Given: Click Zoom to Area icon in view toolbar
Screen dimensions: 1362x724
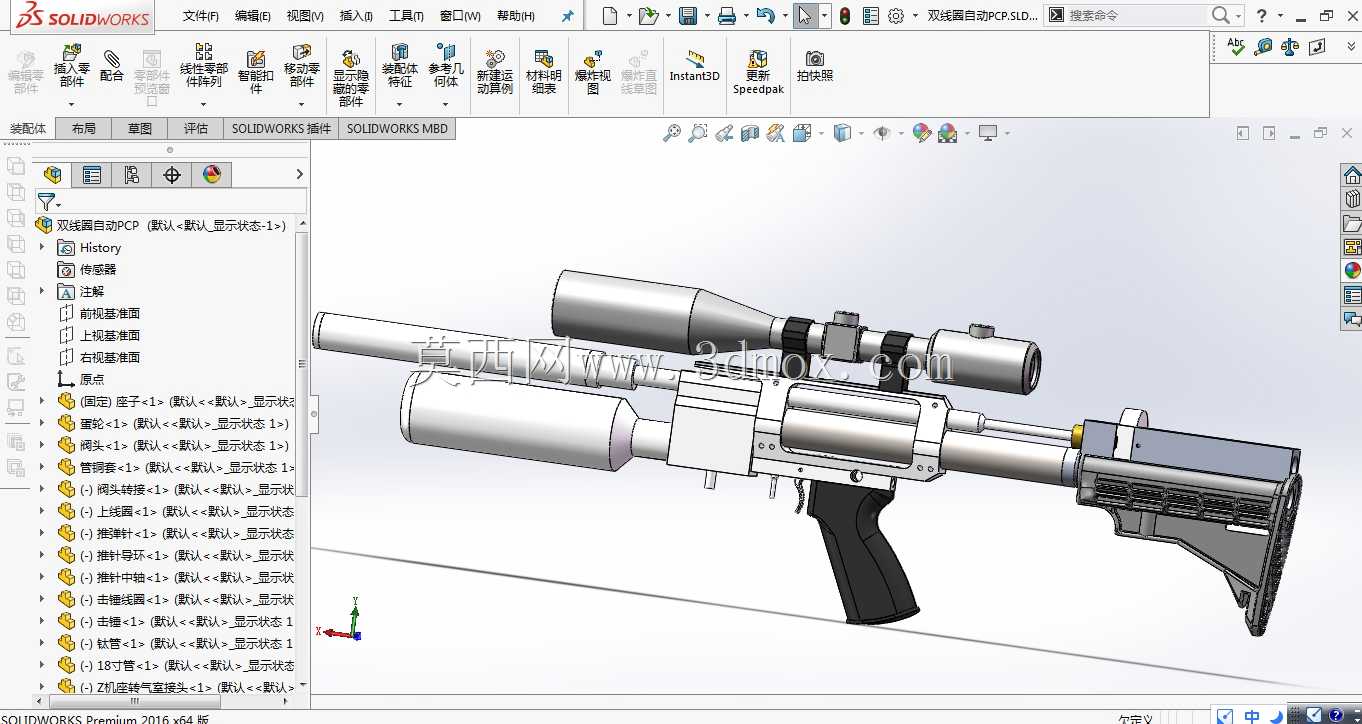Looking at the screenshot, I should (698, 133).
